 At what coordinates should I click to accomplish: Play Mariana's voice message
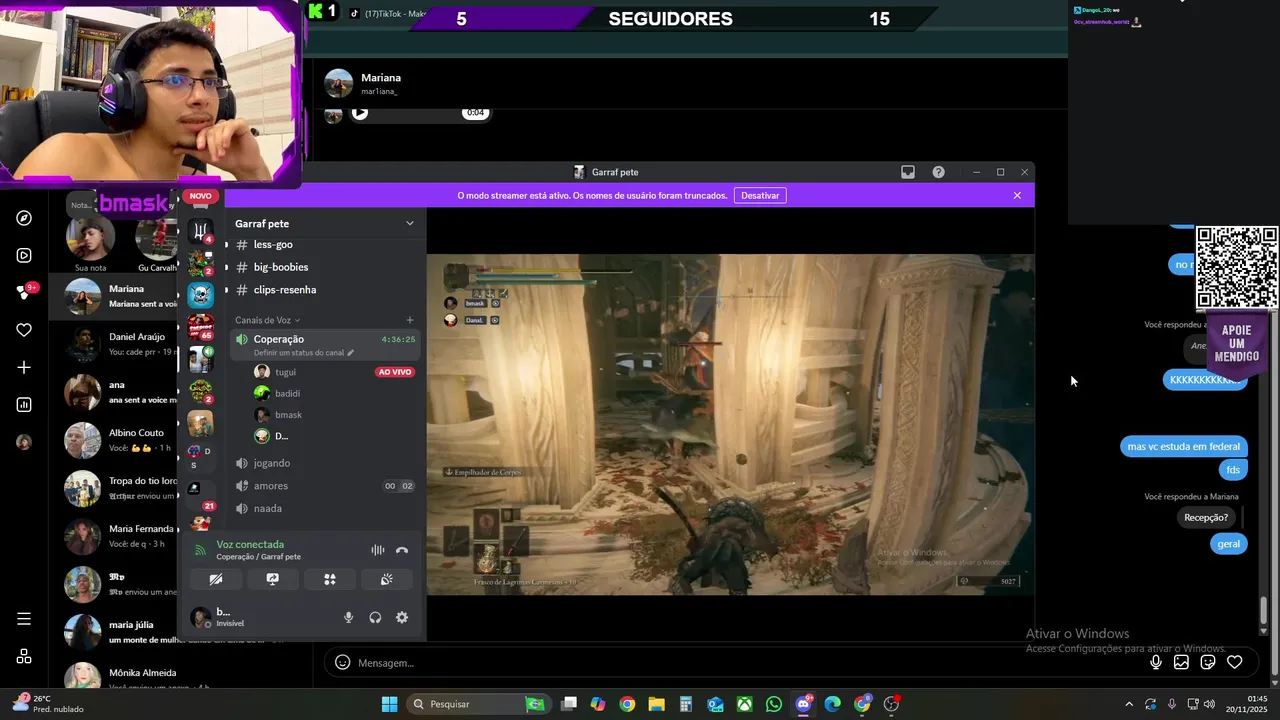[x=360, y=113]
